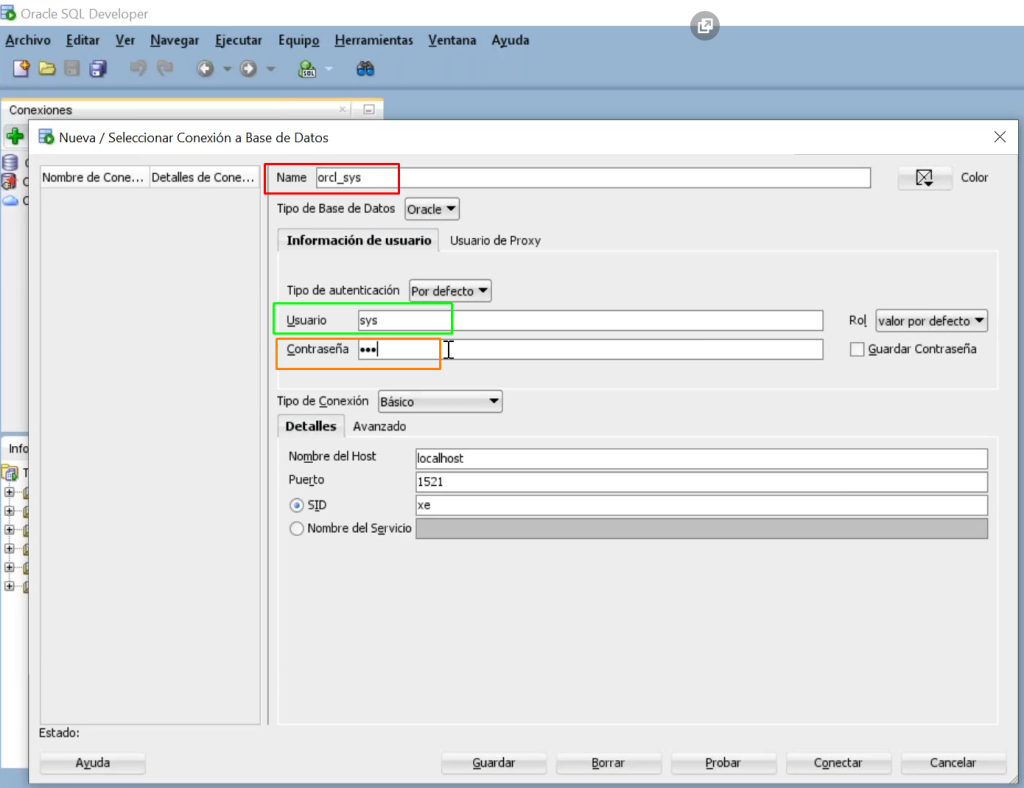Open the Ver menu

[125, 40]
